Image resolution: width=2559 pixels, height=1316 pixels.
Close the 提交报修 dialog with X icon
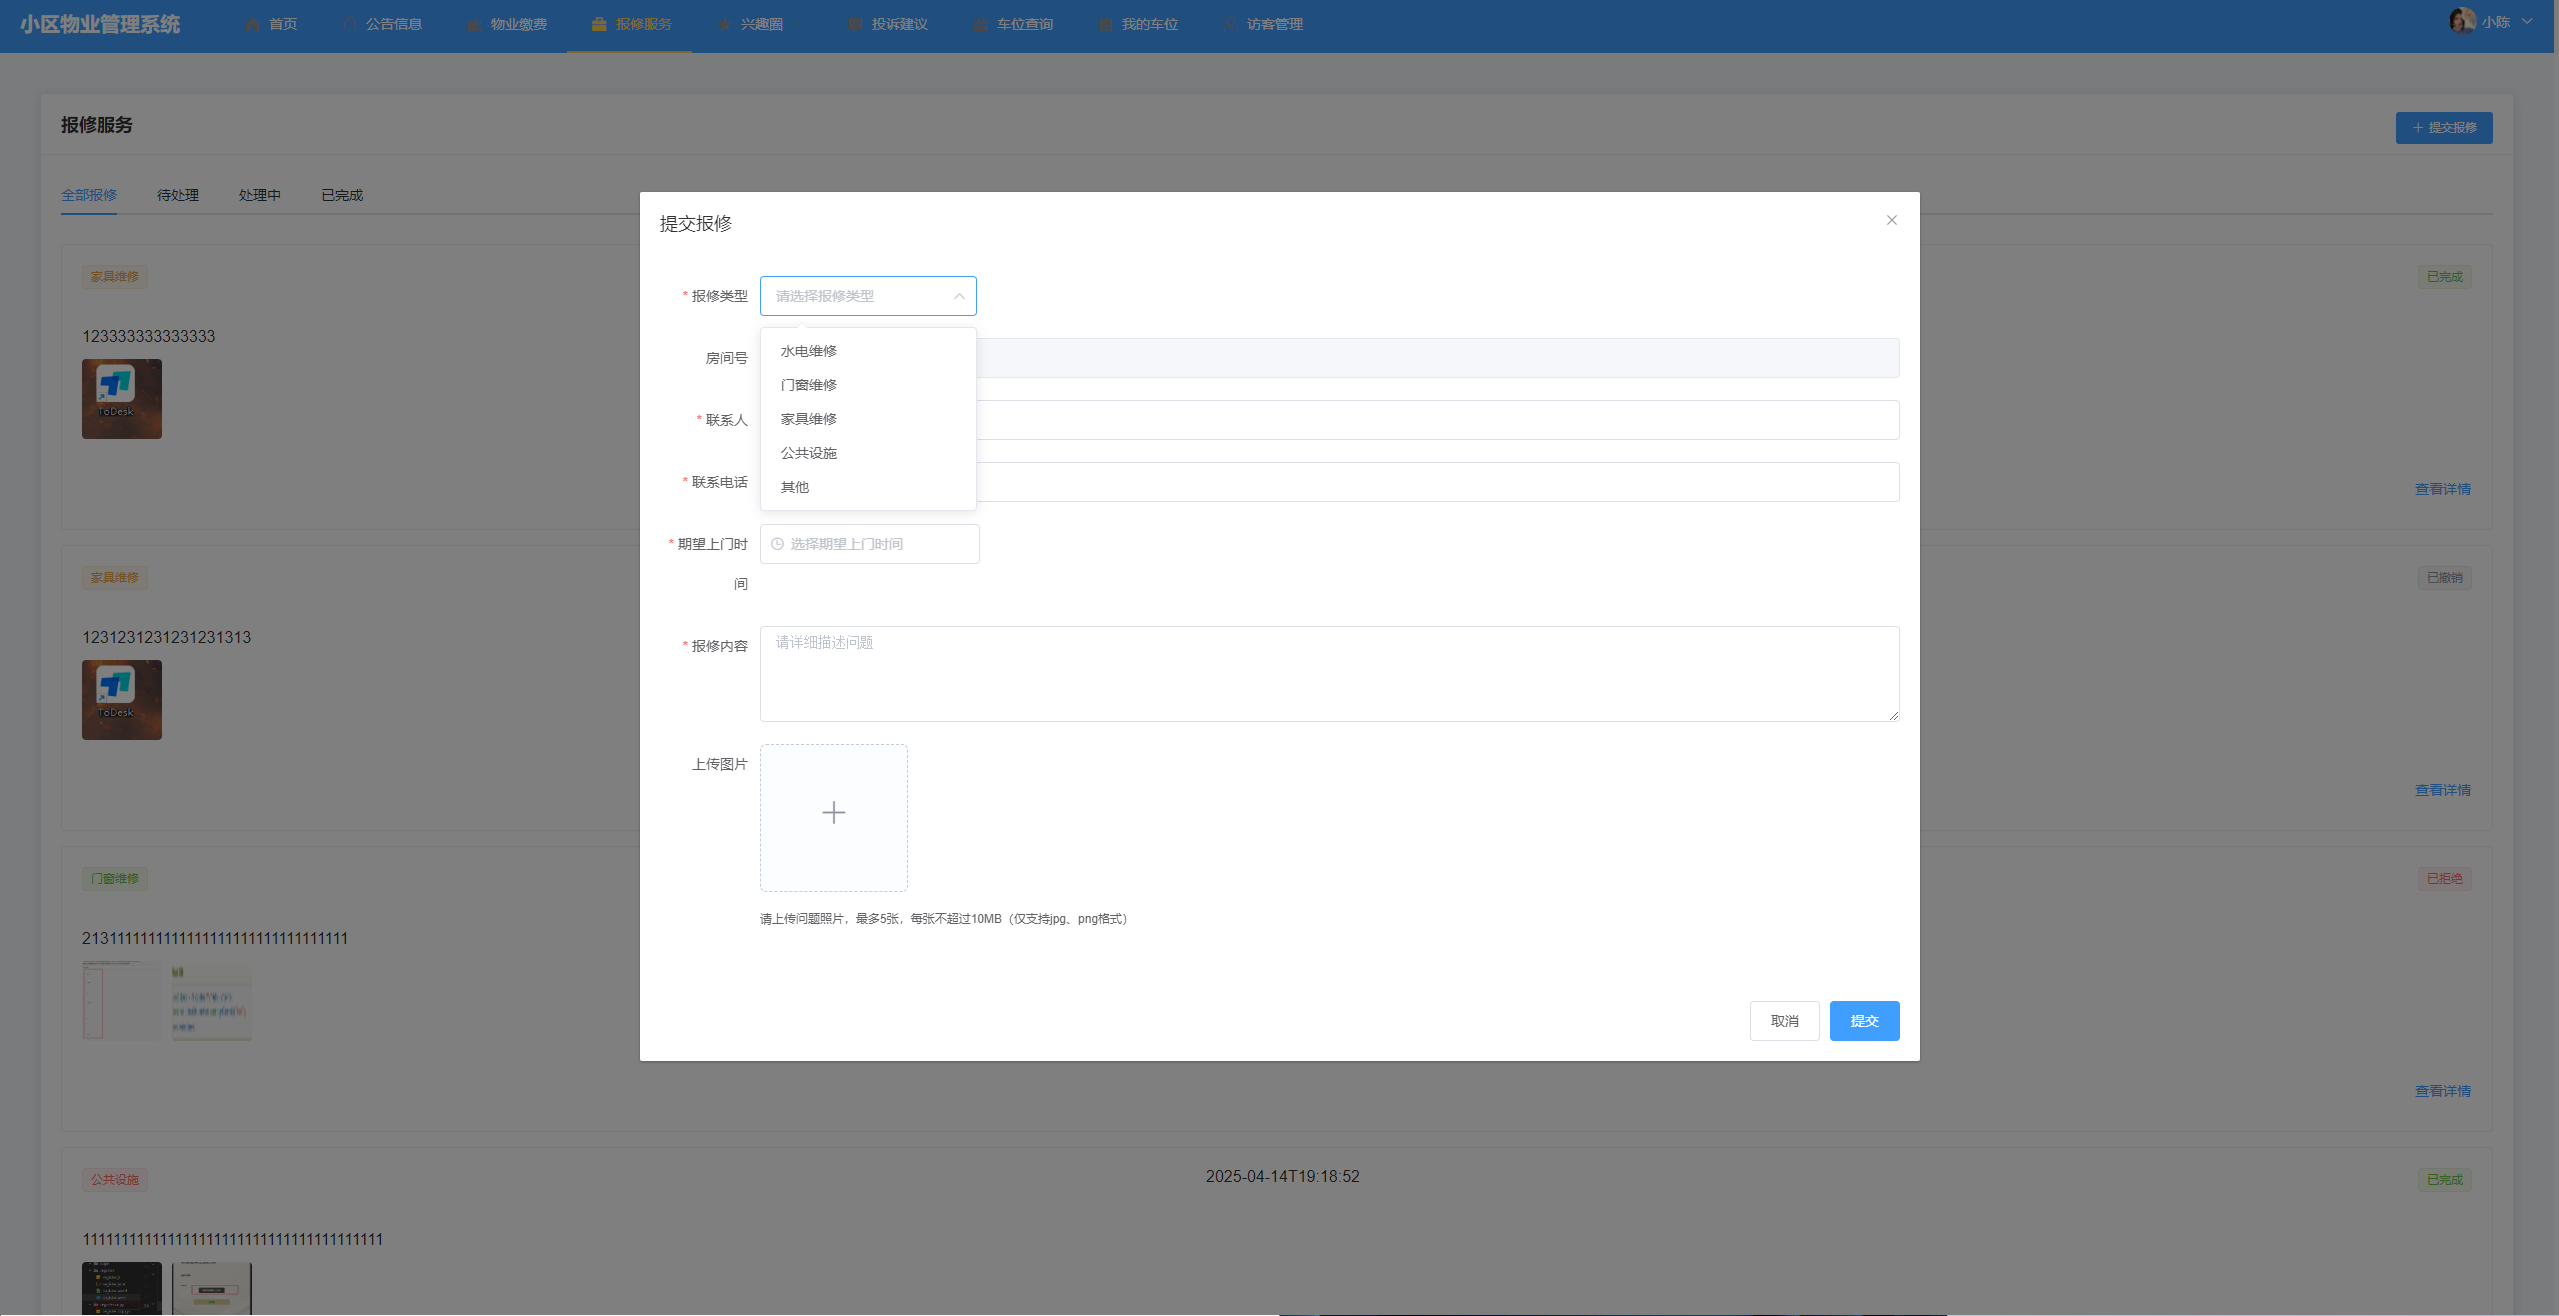1891,220
